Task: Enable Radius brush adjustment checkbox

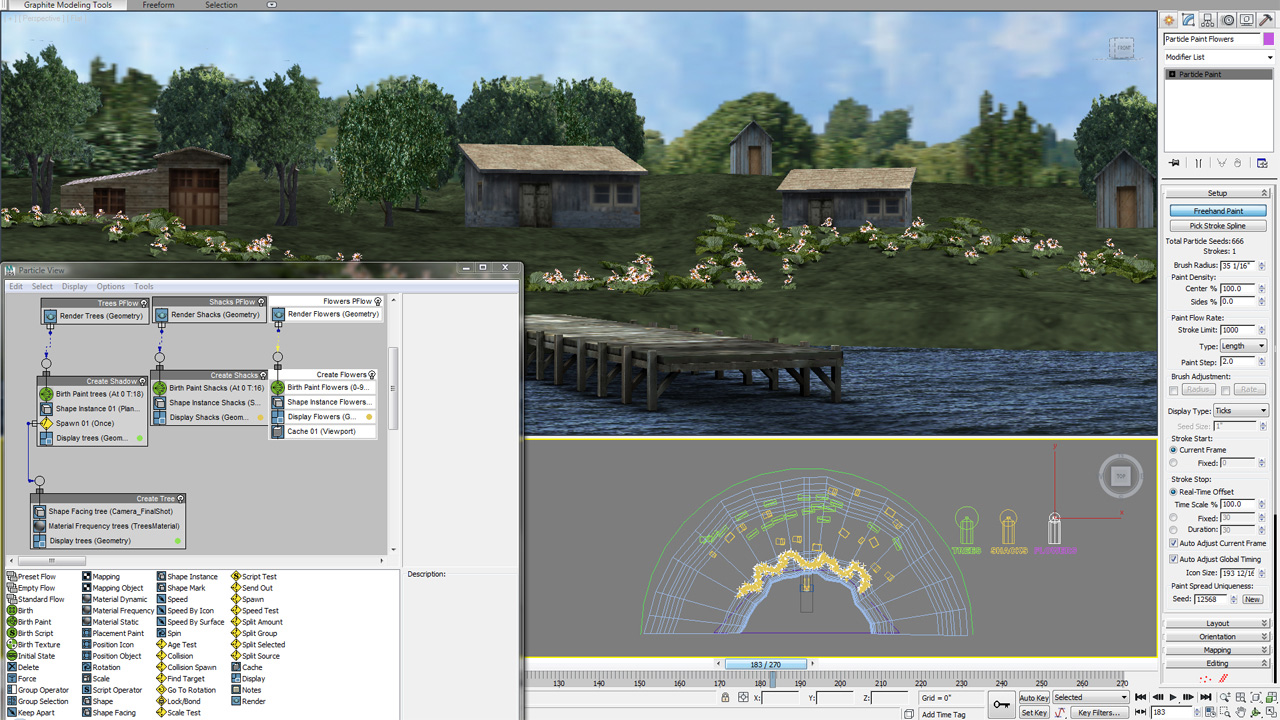Action: [1174, 389]
